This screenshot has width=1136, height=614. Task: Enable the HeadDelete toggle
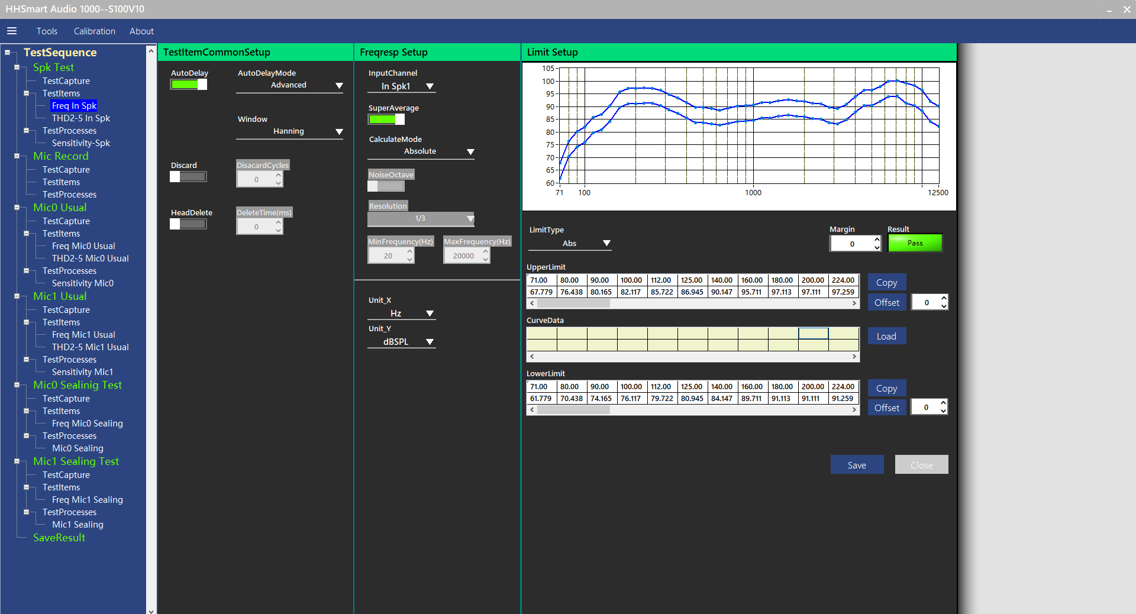click(x=188, y=224)
